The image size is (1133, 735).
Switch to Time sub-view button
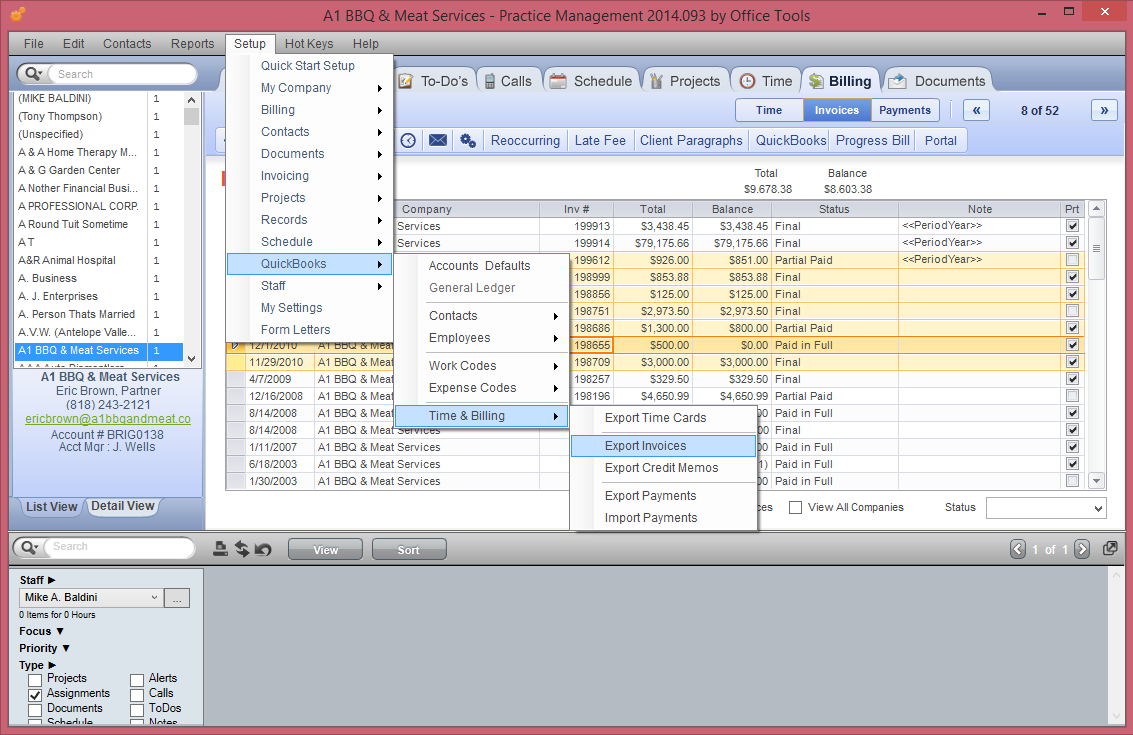[769, 110]
